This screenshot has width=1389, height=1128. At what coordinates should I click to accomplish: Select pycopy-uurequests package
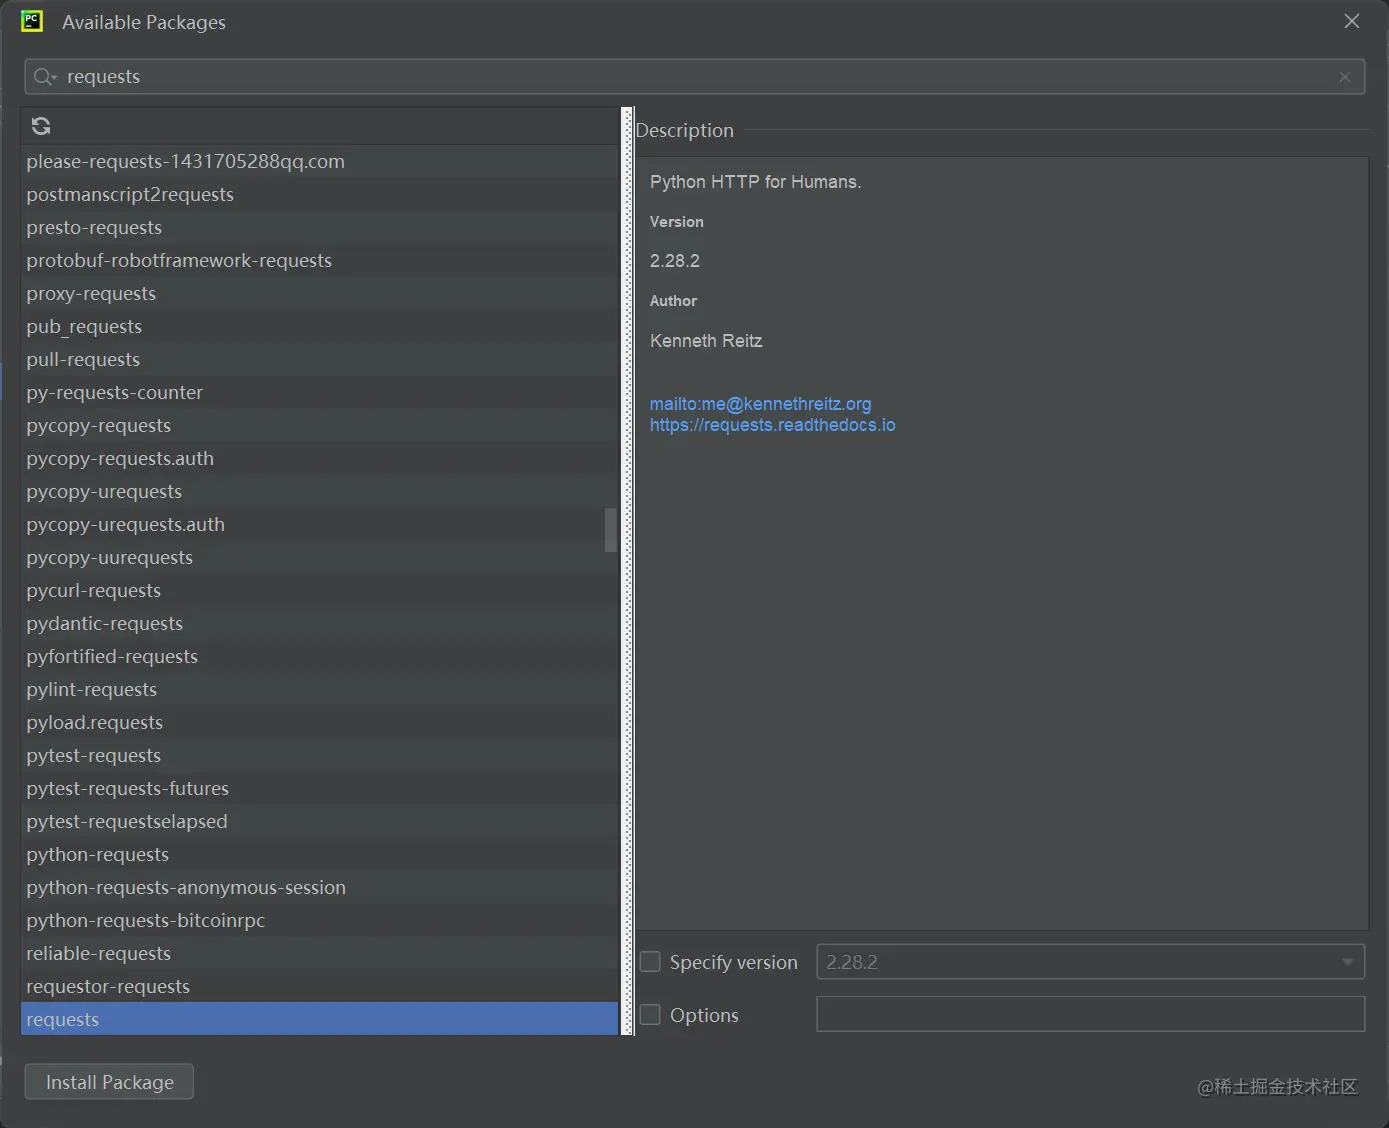pos(320,557)
